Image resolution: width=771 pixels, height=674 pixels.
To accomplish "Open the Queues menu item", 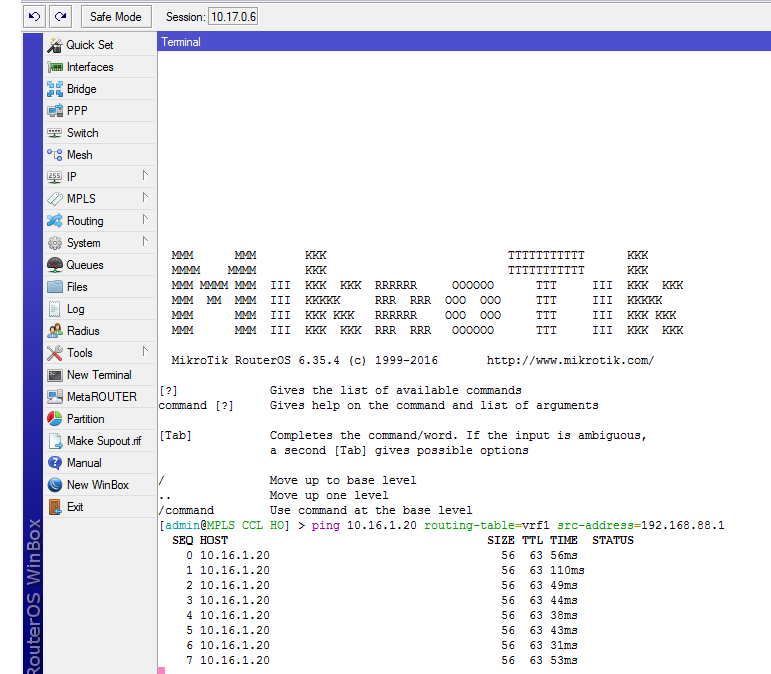I will (84, 265).
